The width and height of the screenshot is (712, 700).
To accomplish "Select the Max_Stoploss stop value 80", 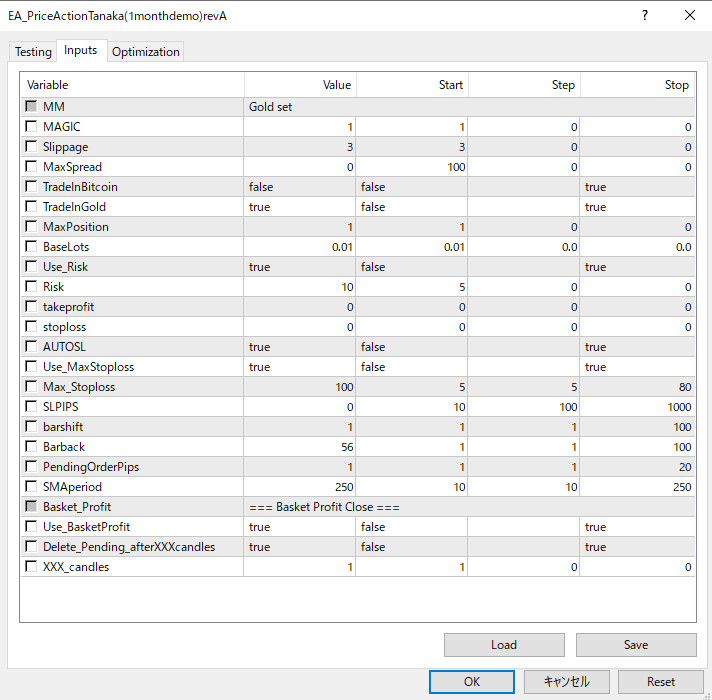I will [637, 386].
